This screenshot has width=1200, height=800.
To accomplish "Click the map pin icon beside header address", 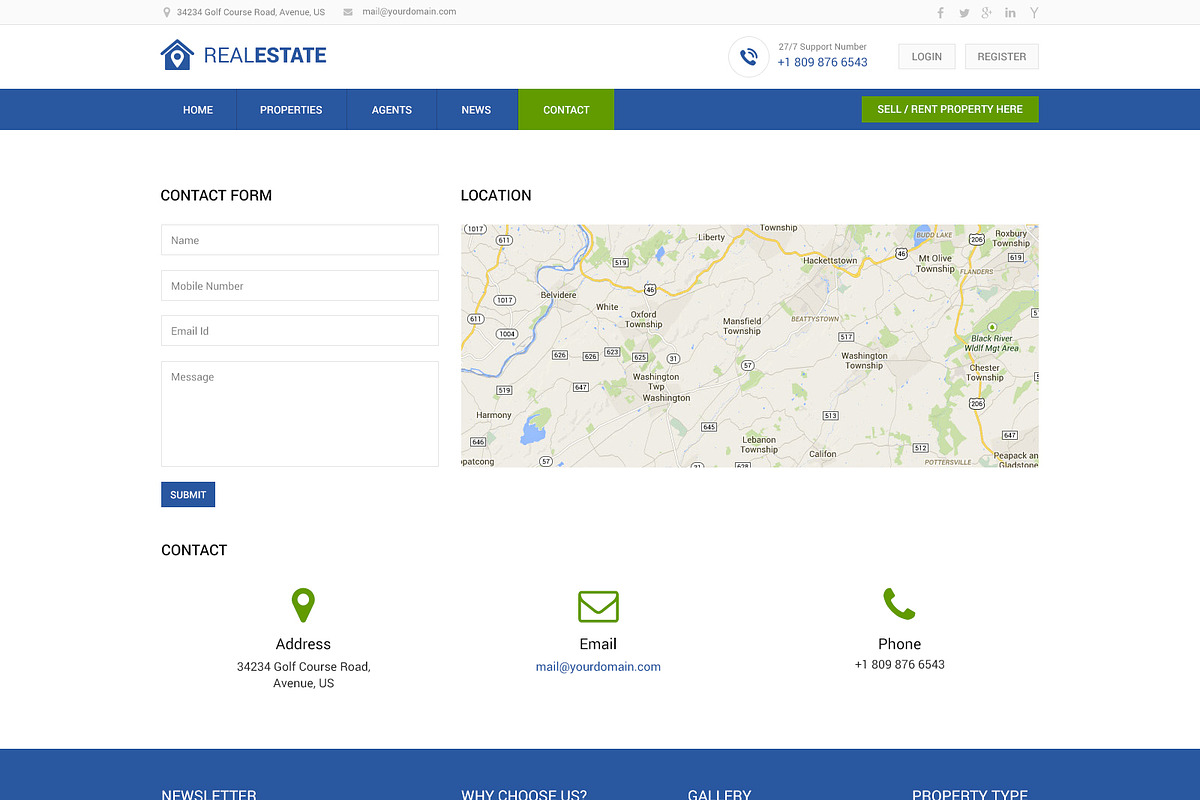I will tap(167, 13).
